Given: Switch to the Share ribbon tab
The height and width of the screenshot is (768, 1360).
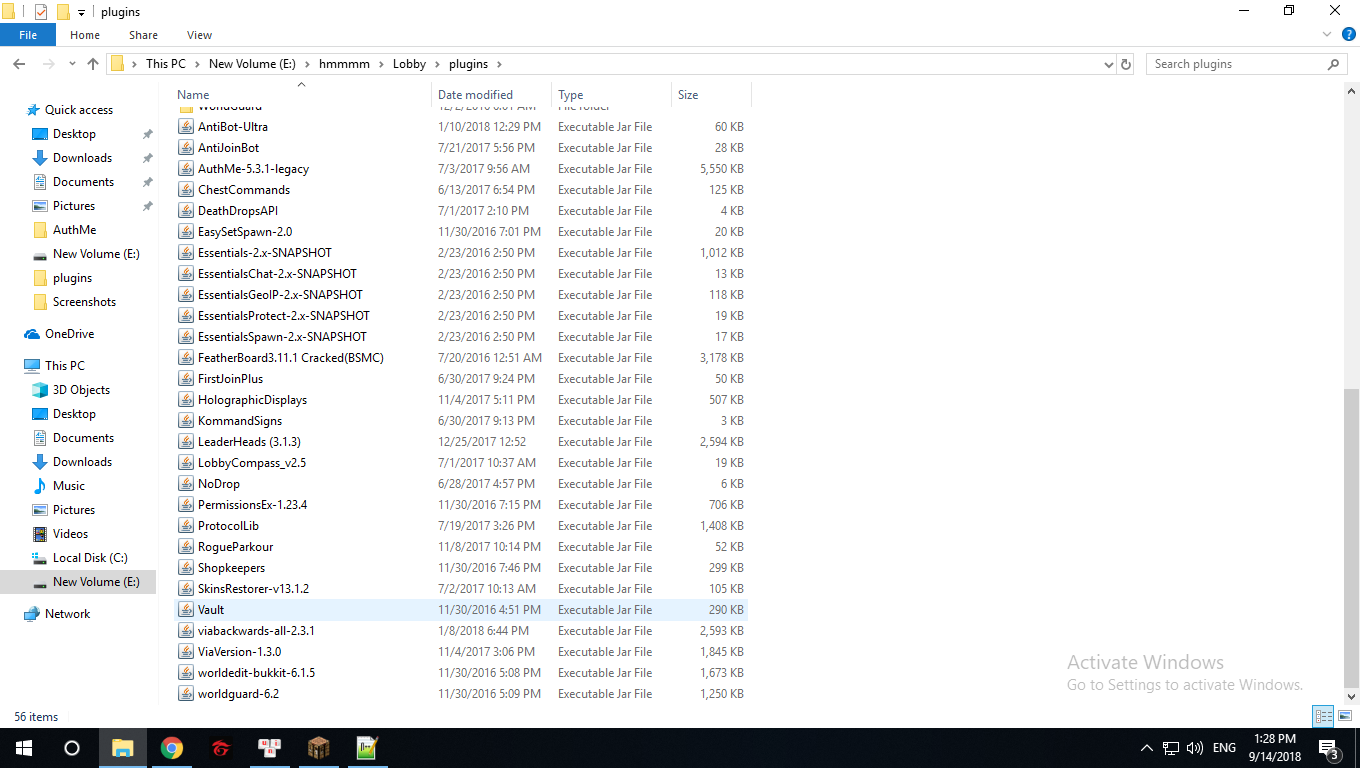Looking at the screenshot, I should pyautogui.click(x=143, y=35).
